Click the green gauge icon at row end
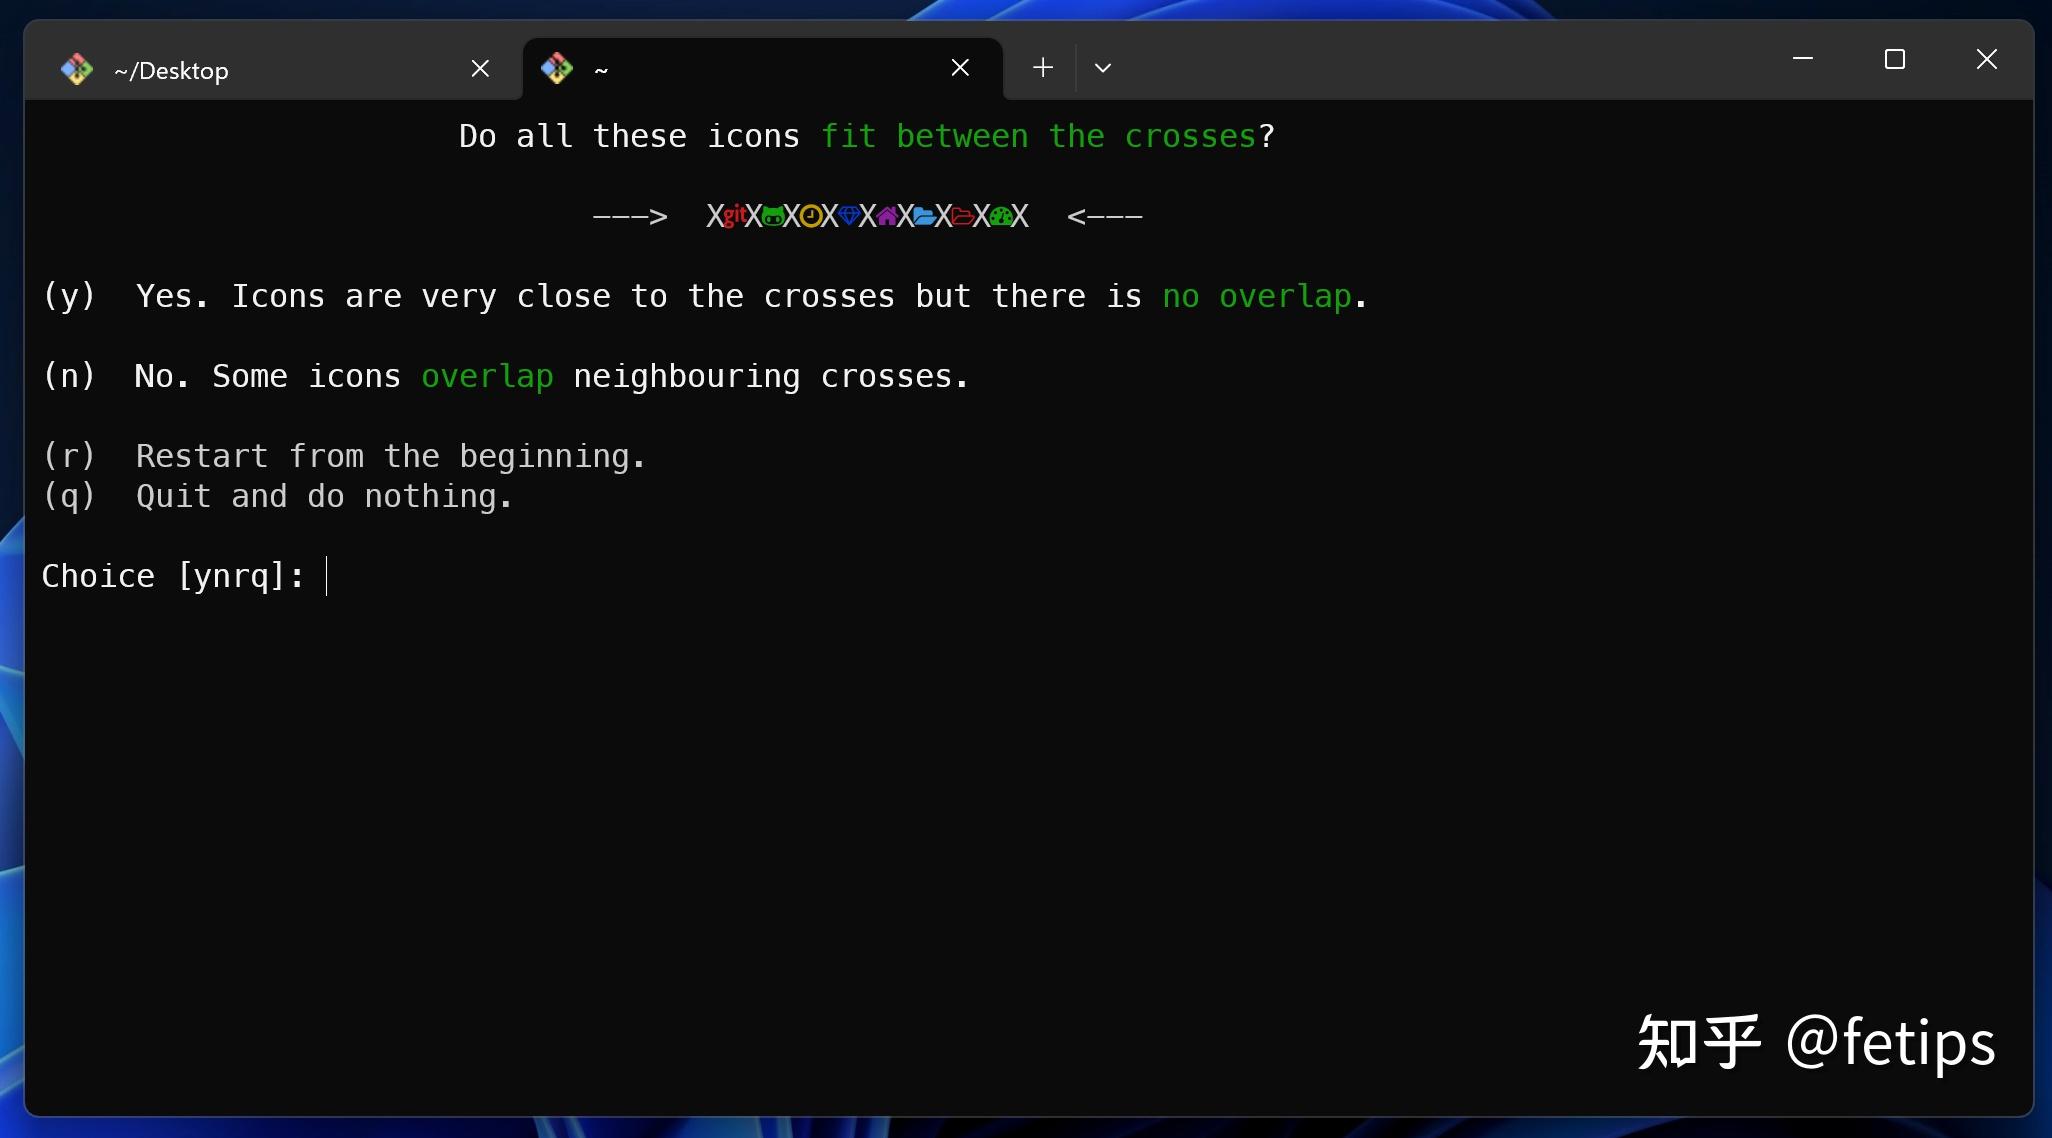Viewport: 2052px width, 1138px height. 1000,216
